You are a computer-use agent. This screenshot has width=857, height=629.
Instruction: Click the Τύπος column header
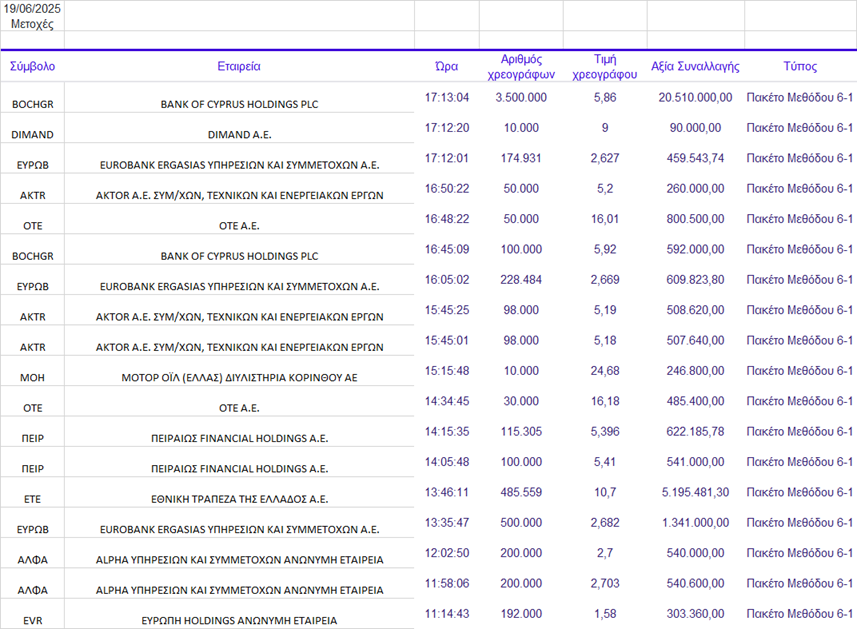click(x=800, y=67)
